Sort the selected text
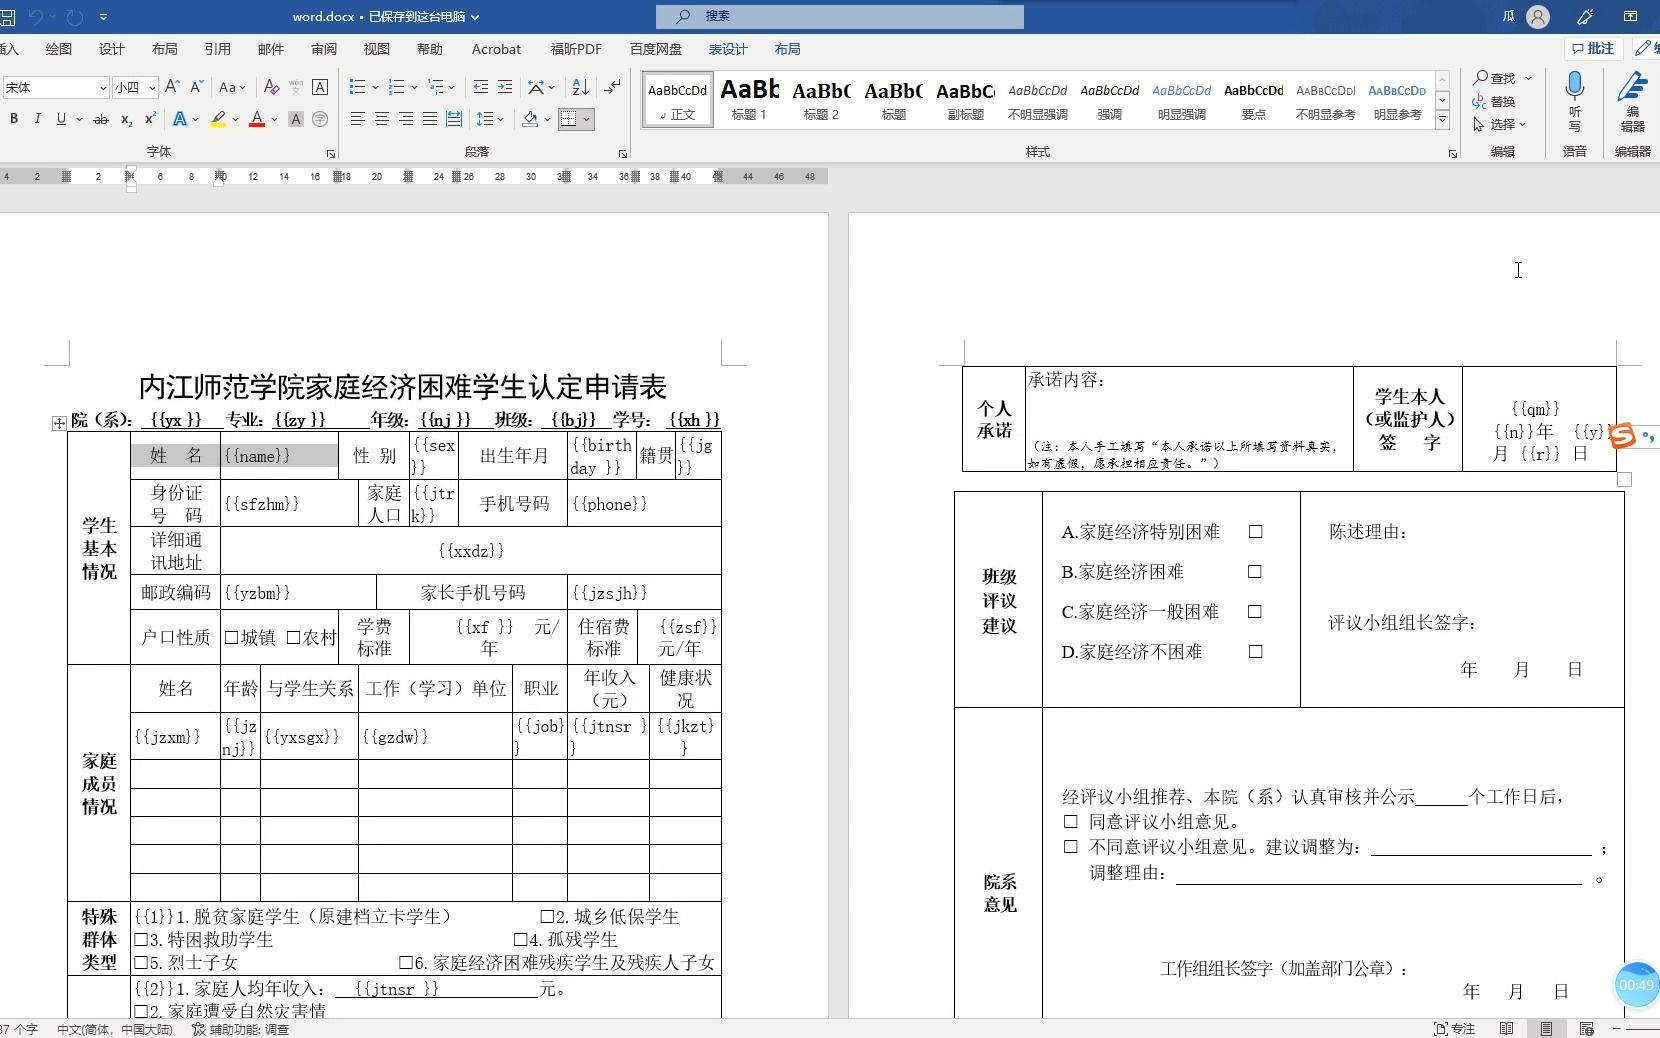 pyautogui.click(x=581, y=87)
